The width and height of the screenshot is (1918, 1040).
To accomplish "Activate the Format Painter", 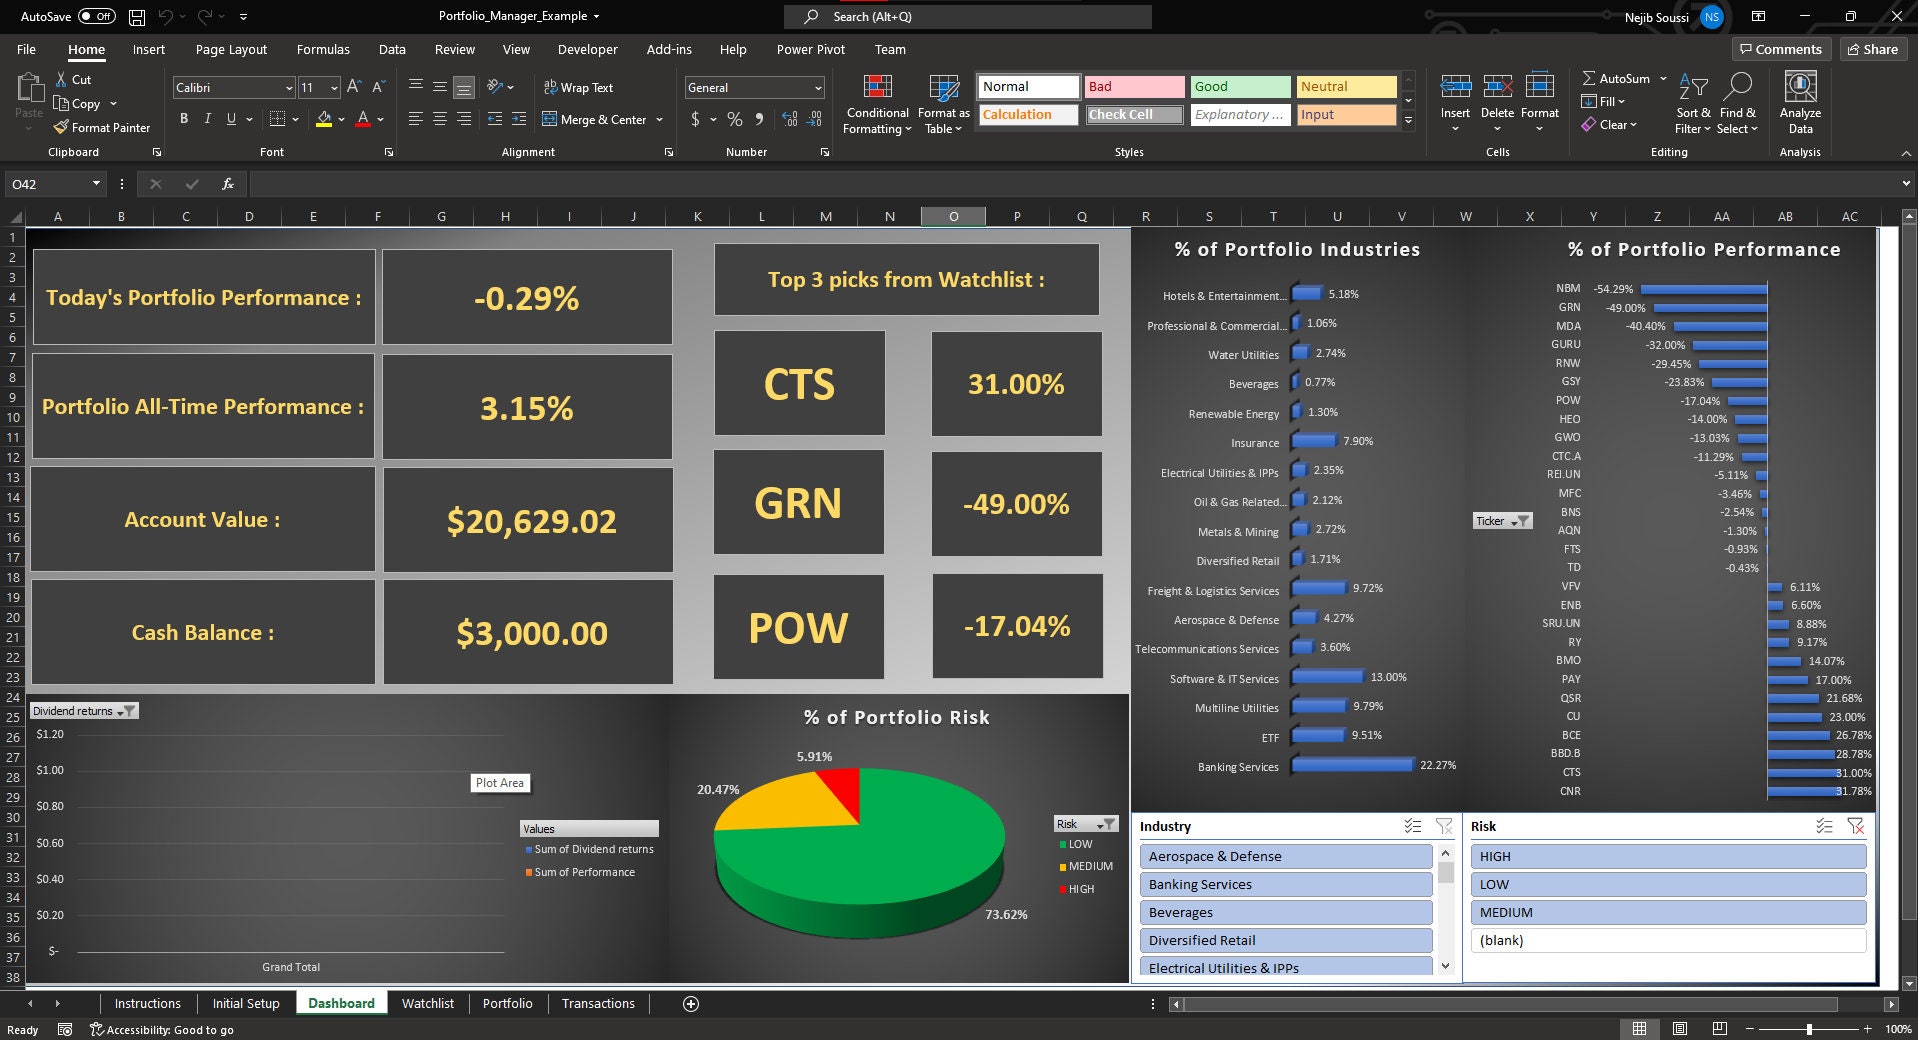I will coord(102,127).
